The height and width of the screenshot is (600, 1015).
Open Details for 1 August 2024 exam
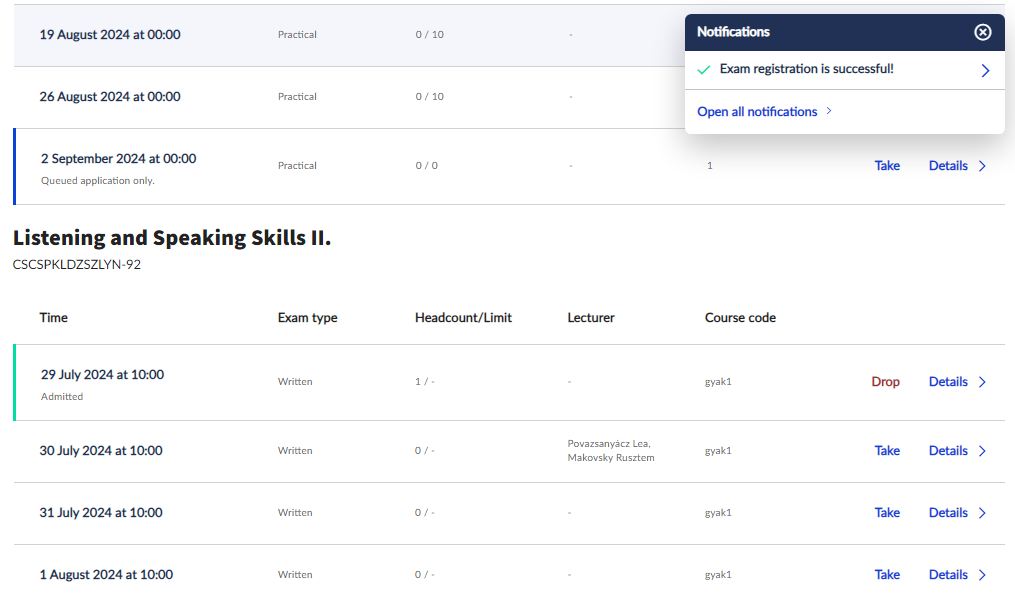pos(948,575)
